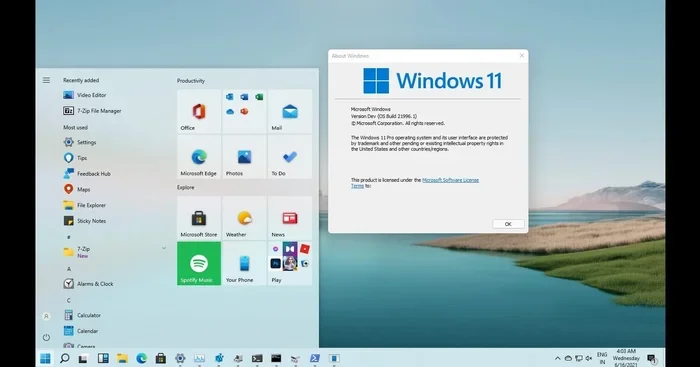Open the Play folder tile

[290, 263]
